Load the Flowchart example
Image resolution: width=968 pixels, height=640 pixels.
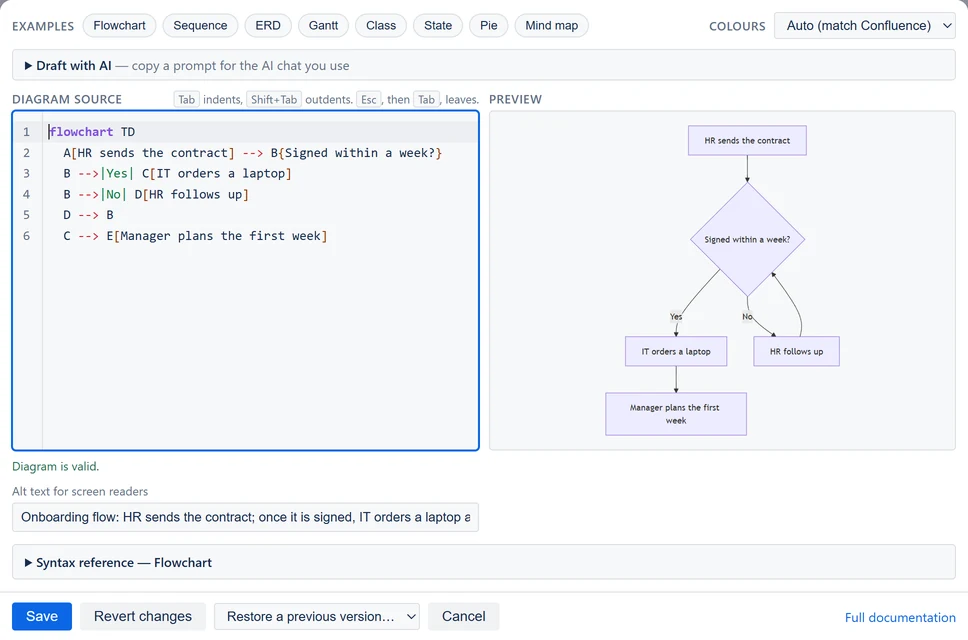coord(119,25)
